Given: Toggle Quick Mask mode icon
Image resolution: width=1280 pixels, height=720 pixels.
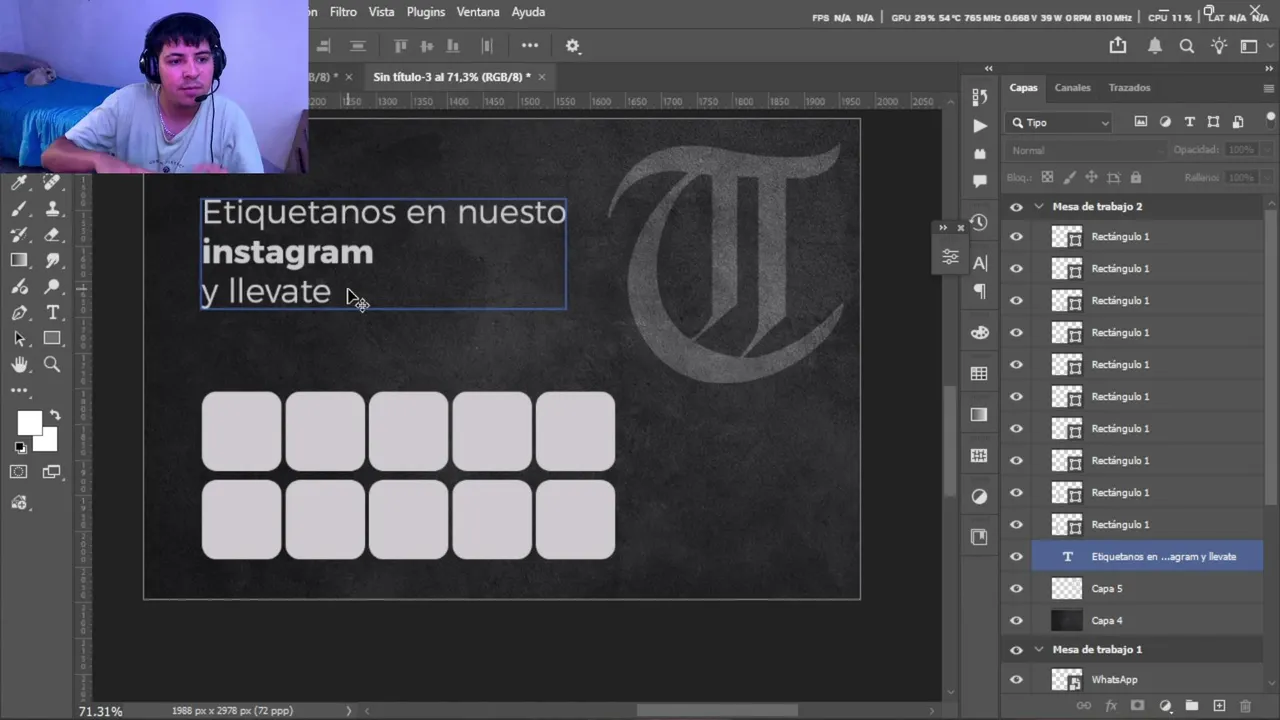Looking at the screenshot, I should pos(19,472).
